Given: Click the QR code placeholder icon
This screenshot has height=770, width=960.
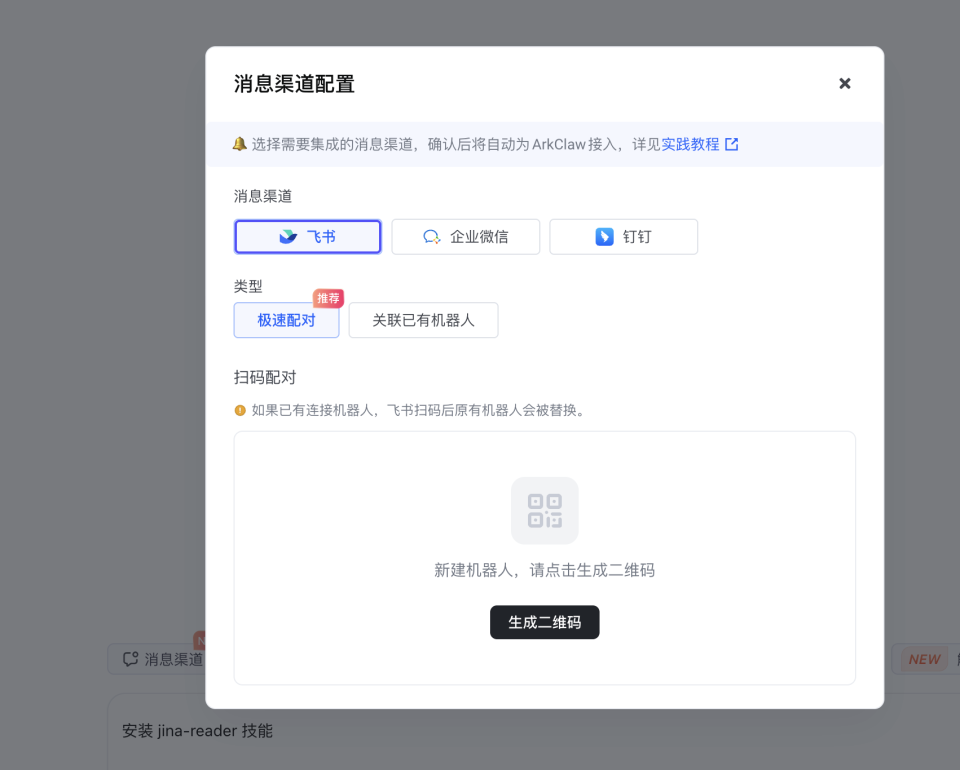Looking at the screenshot, I should click(544, 510).
